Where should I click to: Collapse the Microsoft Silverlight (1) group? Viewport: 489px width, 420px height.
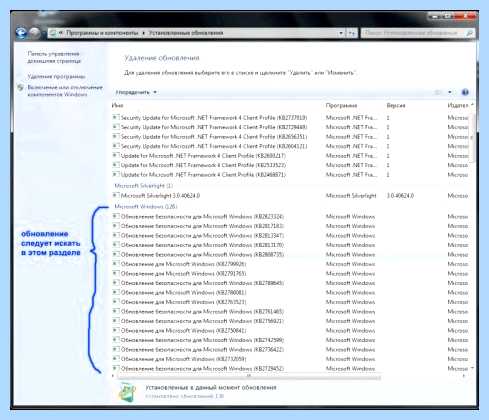point(143,186)
